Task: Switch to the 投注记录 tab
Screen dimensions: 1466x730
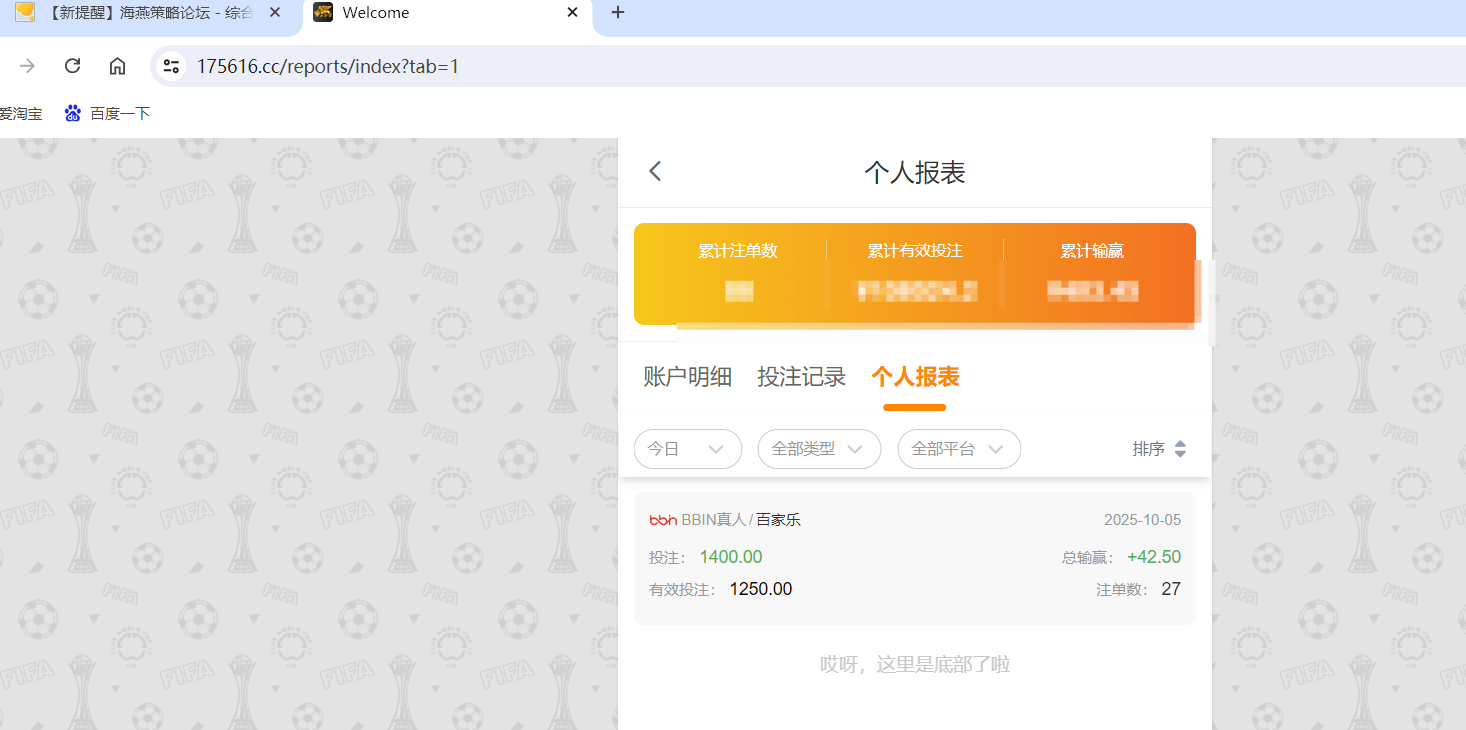Action: pos(801,377)
